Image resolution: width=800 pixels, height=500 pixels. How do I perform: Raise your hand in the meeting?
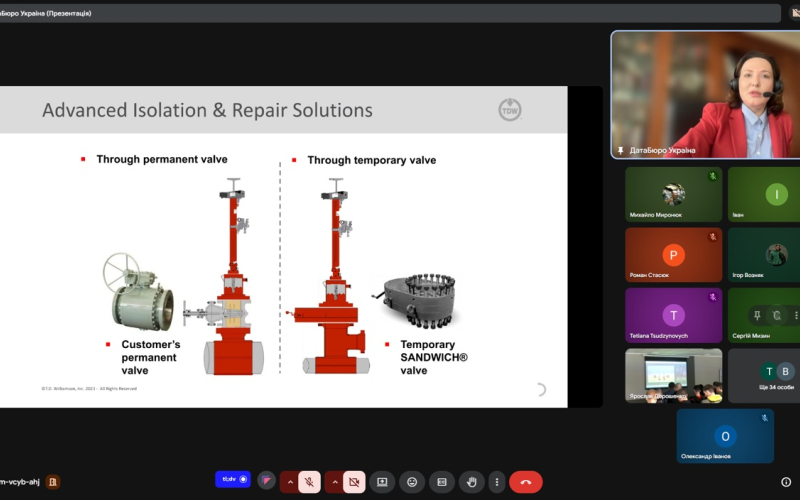[472, 482]
